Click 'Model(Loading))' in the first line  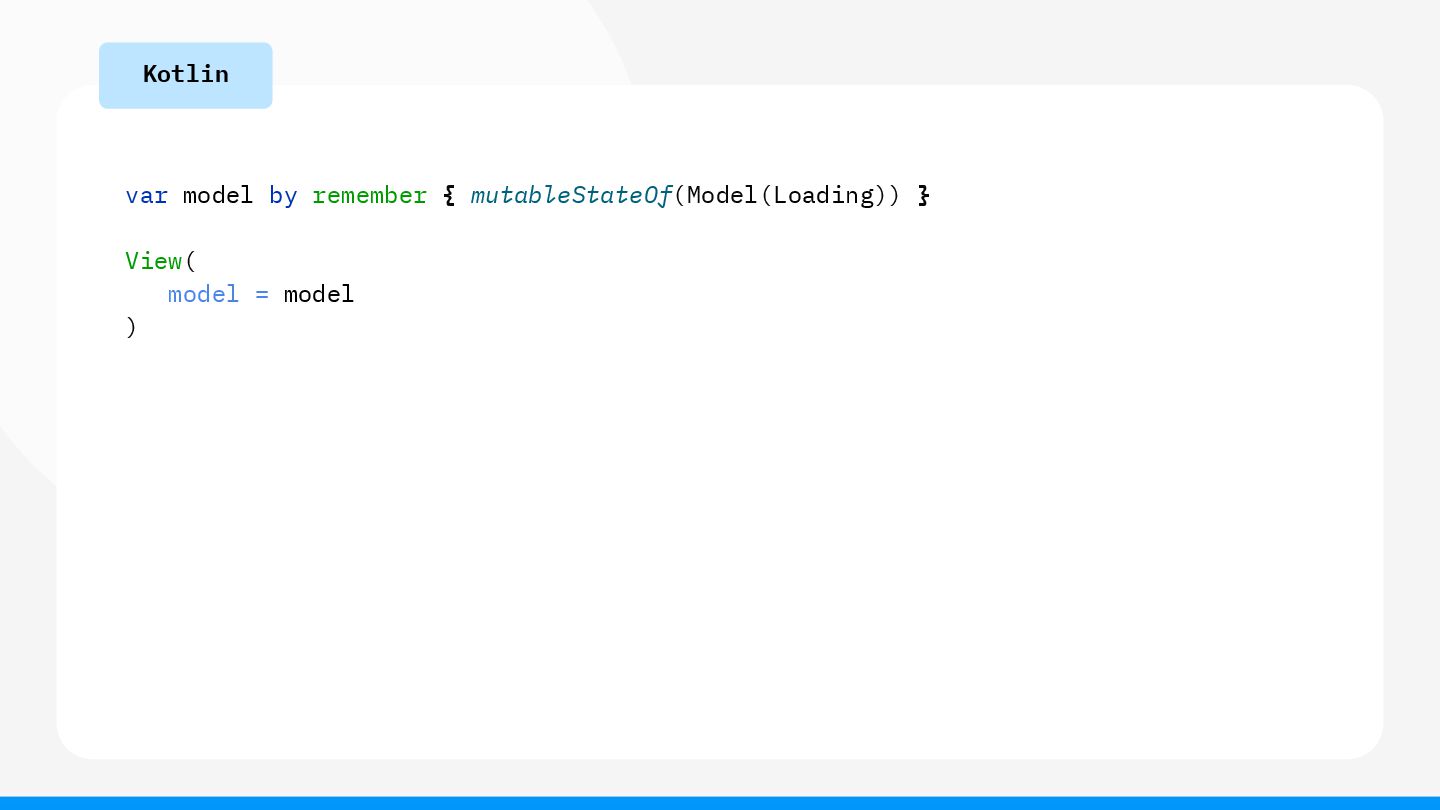(x=794, y=195)
